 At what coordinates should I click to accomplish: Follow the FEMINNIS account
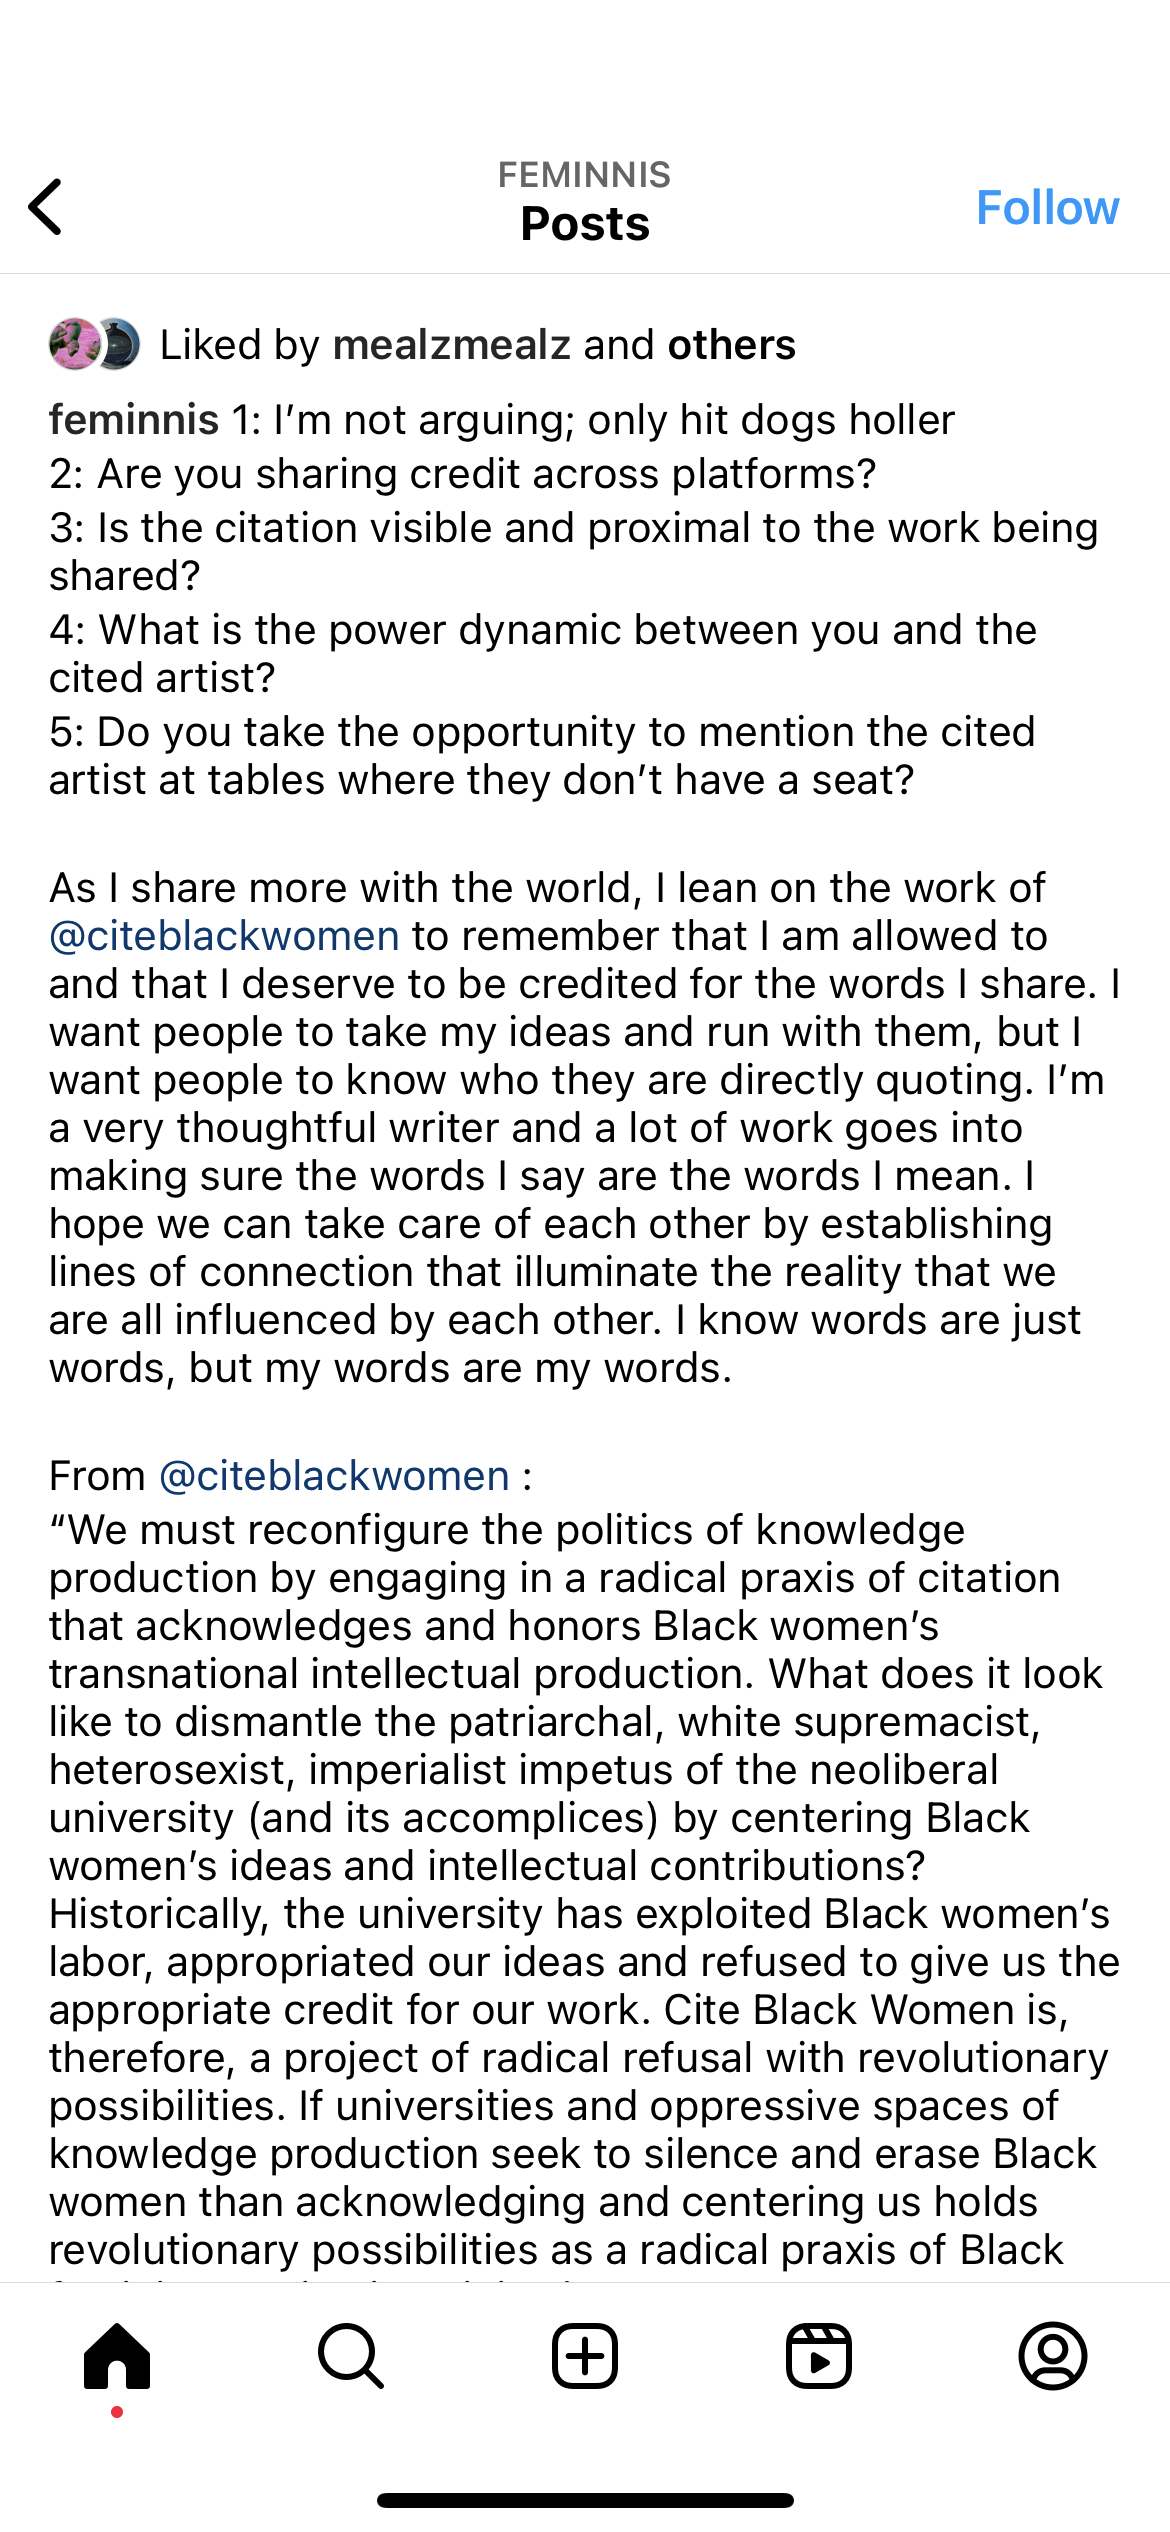(1047, 208)
